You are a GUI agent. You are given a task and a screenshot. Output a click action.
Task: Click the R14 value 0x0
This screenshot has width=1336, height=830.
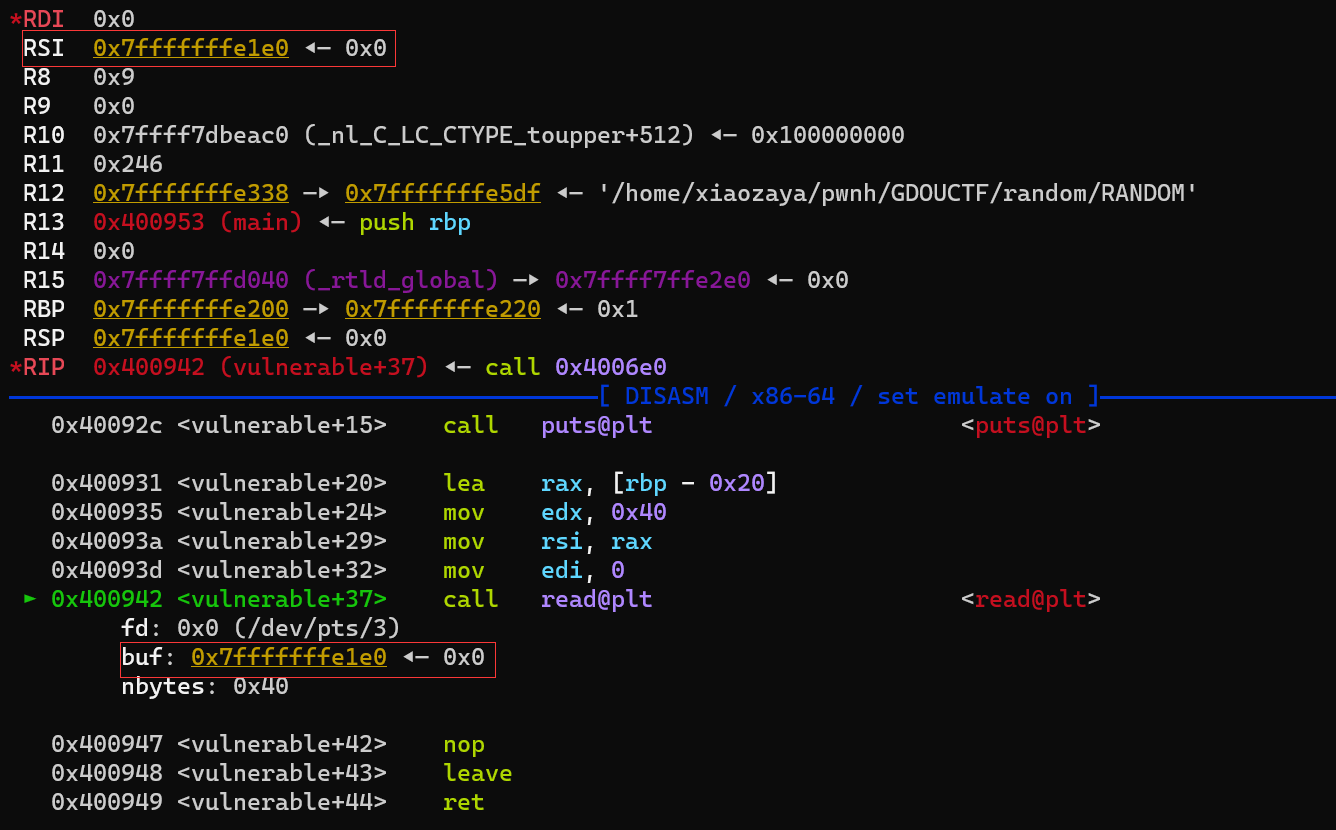point(114,251)
